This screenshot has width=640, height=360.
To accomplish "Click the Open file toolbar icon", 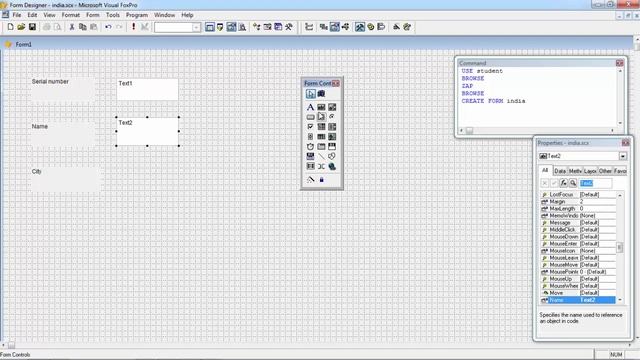I will point(21,27).
